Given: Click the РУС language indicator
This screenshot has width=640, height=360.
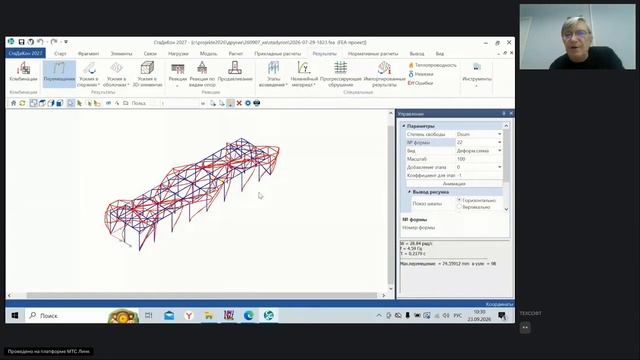Looking at the screenshot, I should [458, 316].
